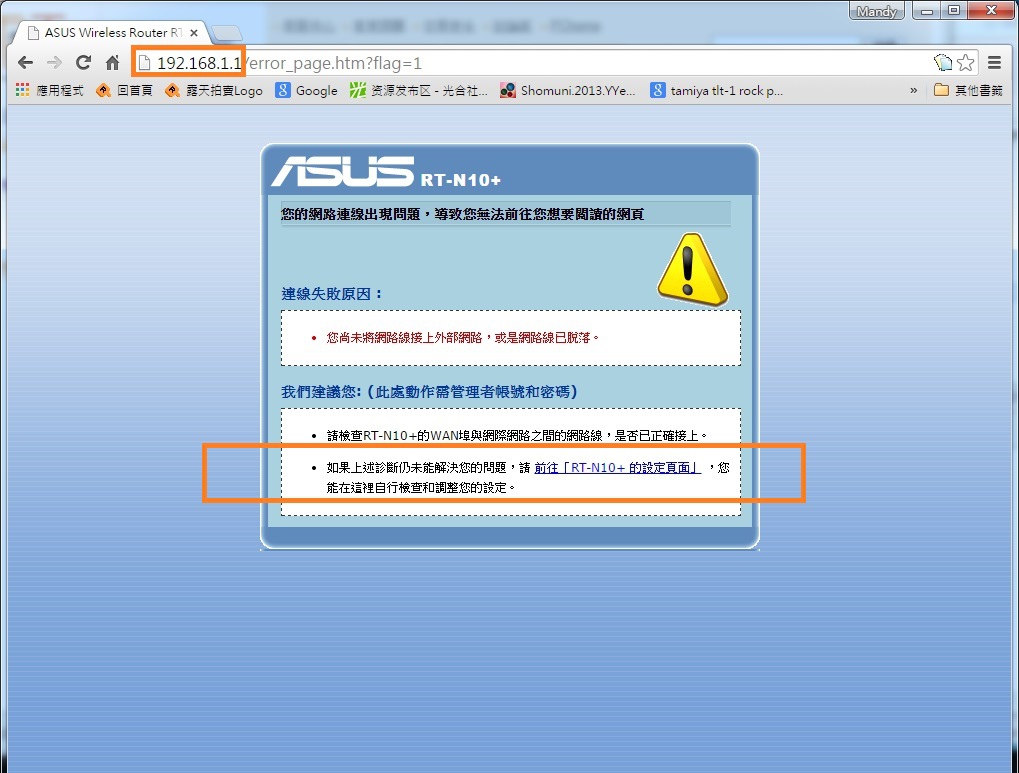The width and height of the screenshot is (1019, 773).
Task: Click the 請檢查RT-N10+的WAN埠 suggestion text
Action: point(517,435)
